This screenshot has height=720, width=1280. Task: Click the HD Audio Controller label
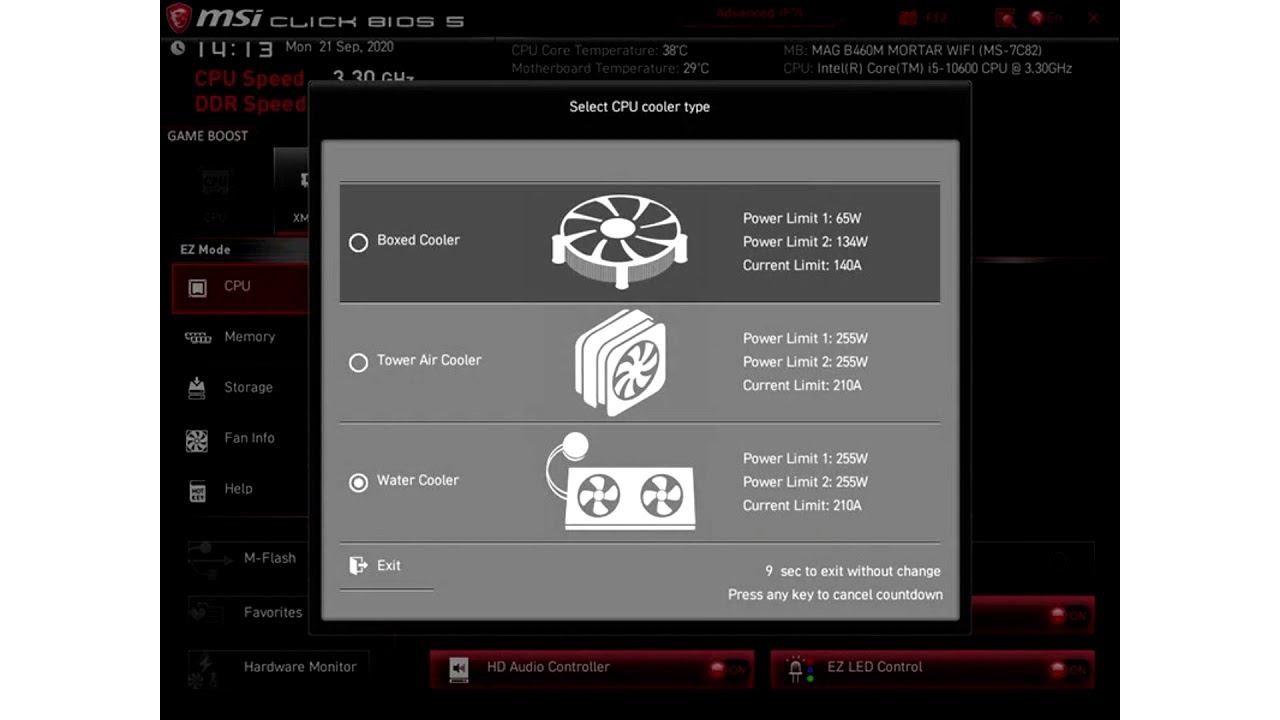coord(548,667)
